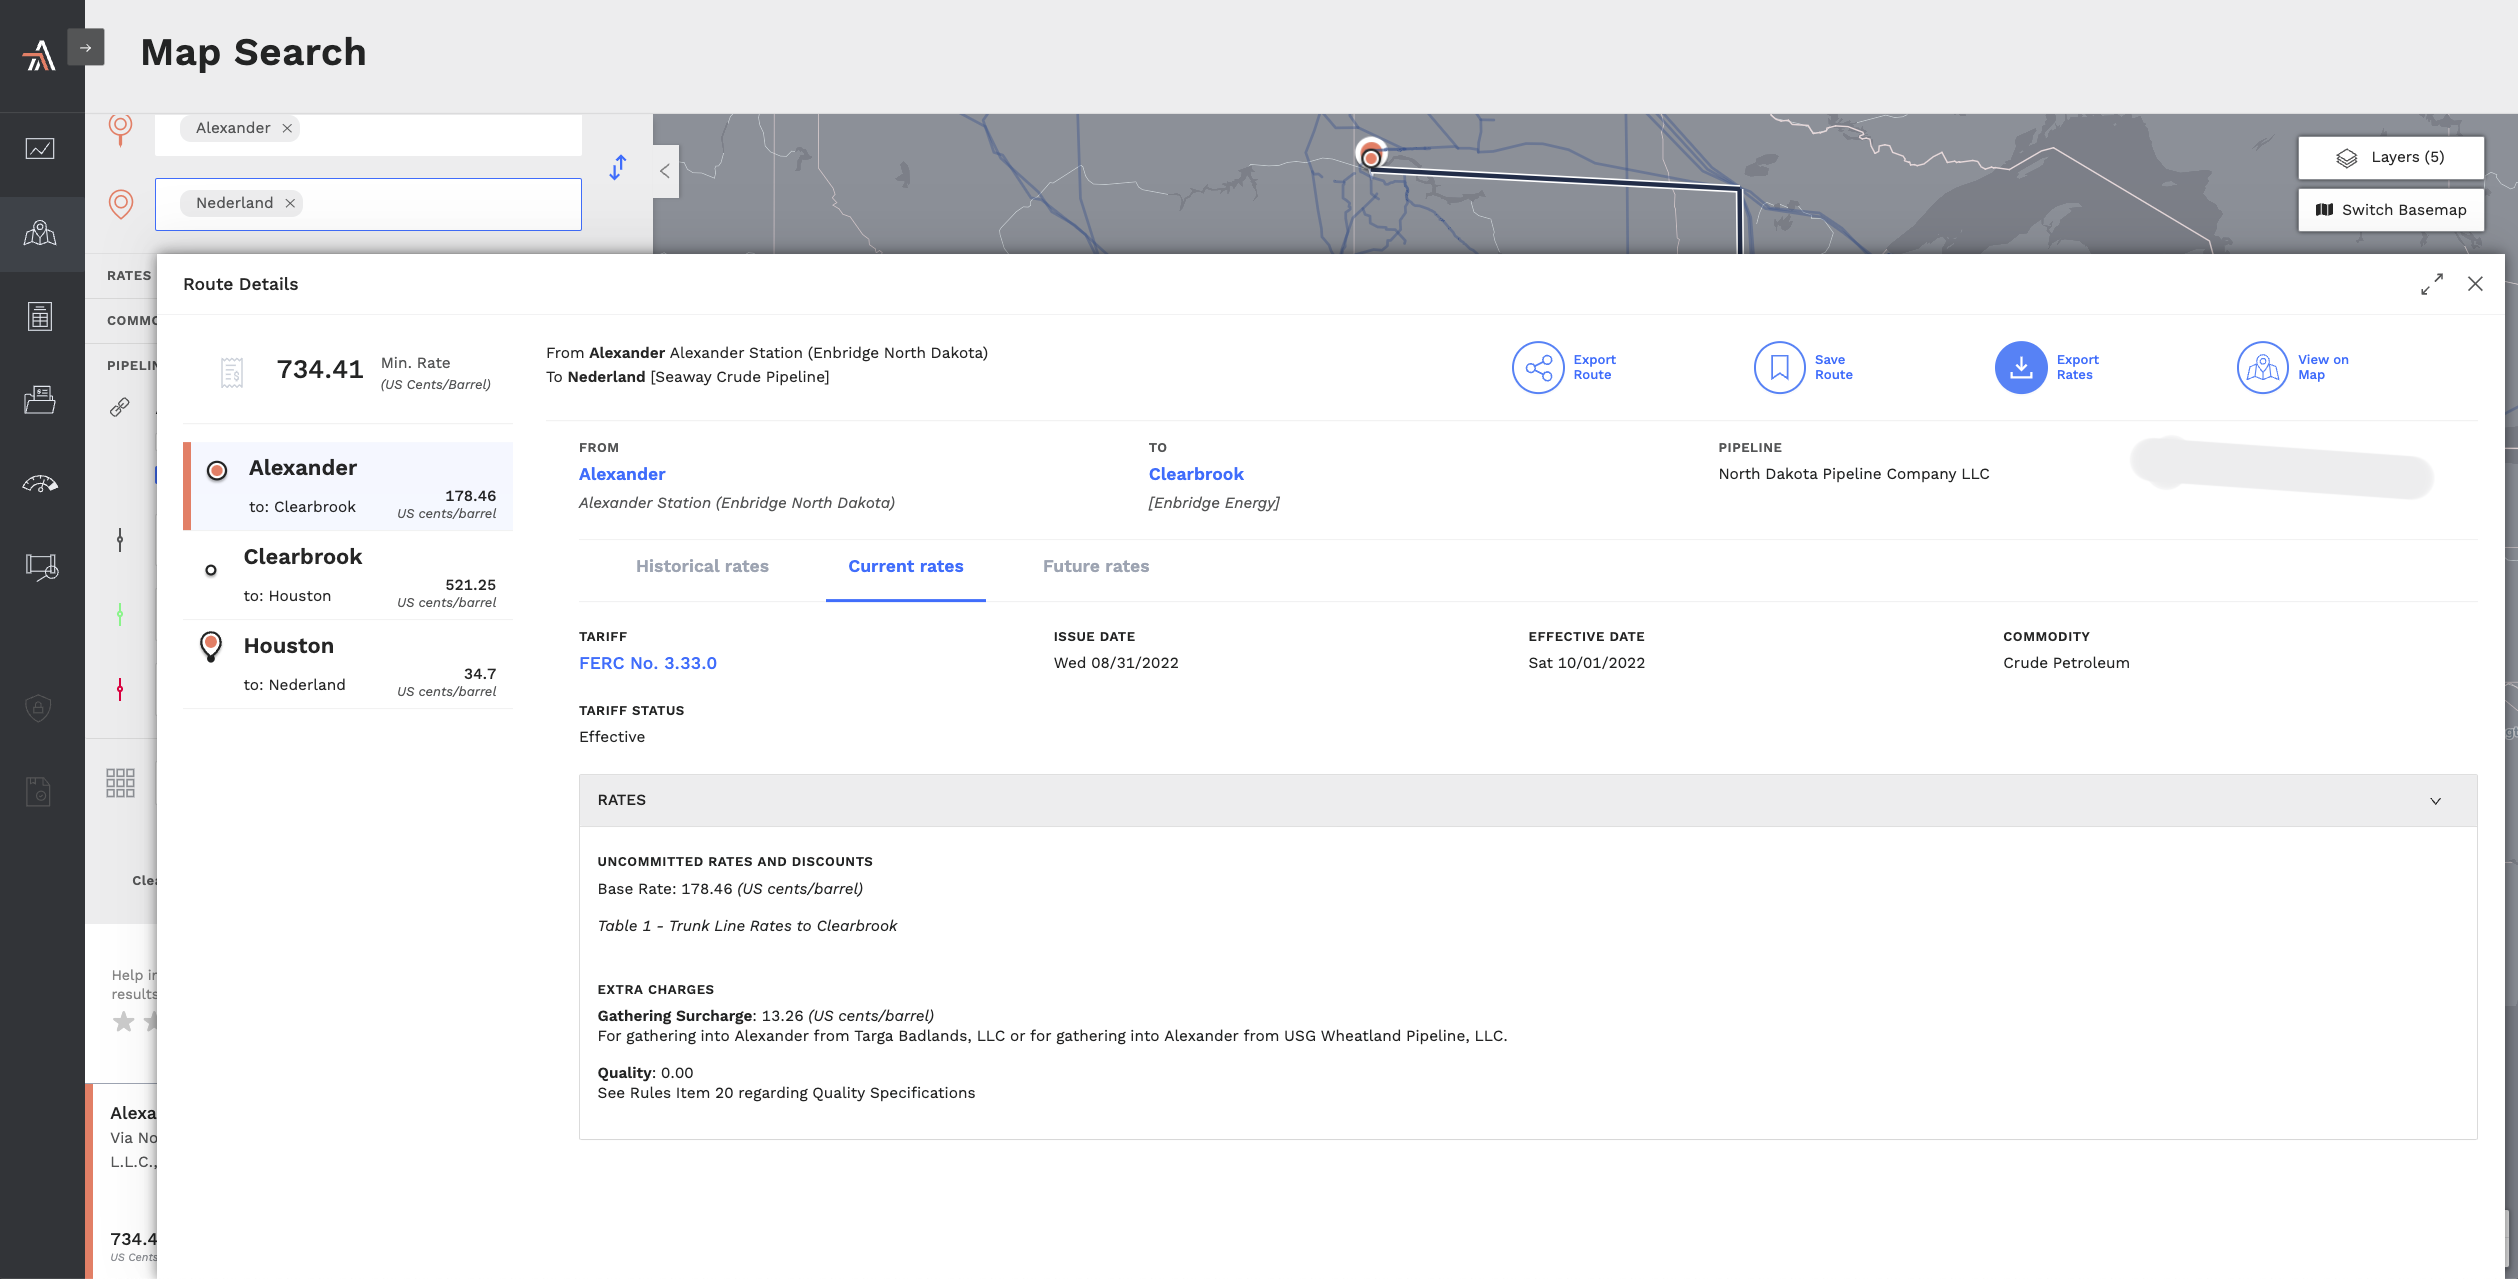Click the Gathering Surcharge 13.26 line

766,1016
